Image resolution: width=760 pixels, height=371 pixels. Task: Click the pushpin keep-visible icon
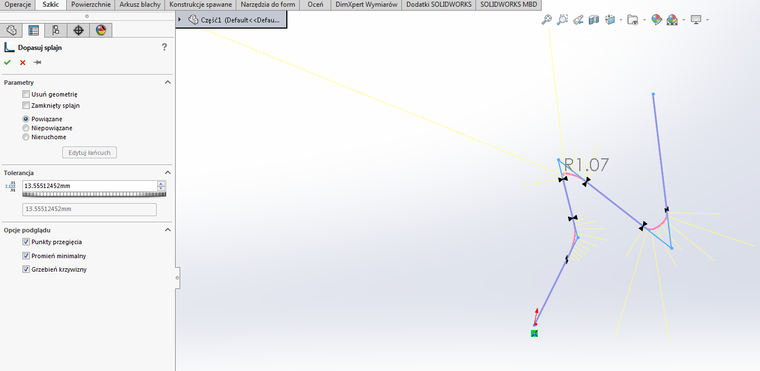pos(37,62)
